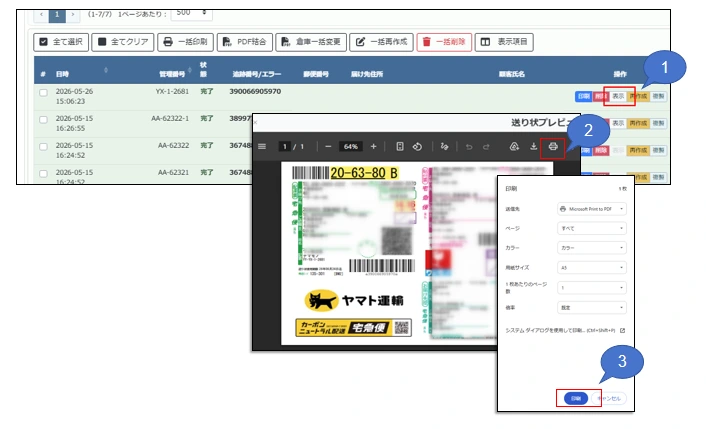Click the save-to-Drive icon in the PDF toolbar
Image resolution: width=706 pixels, height=429 pixels.
tap(514, 146)
